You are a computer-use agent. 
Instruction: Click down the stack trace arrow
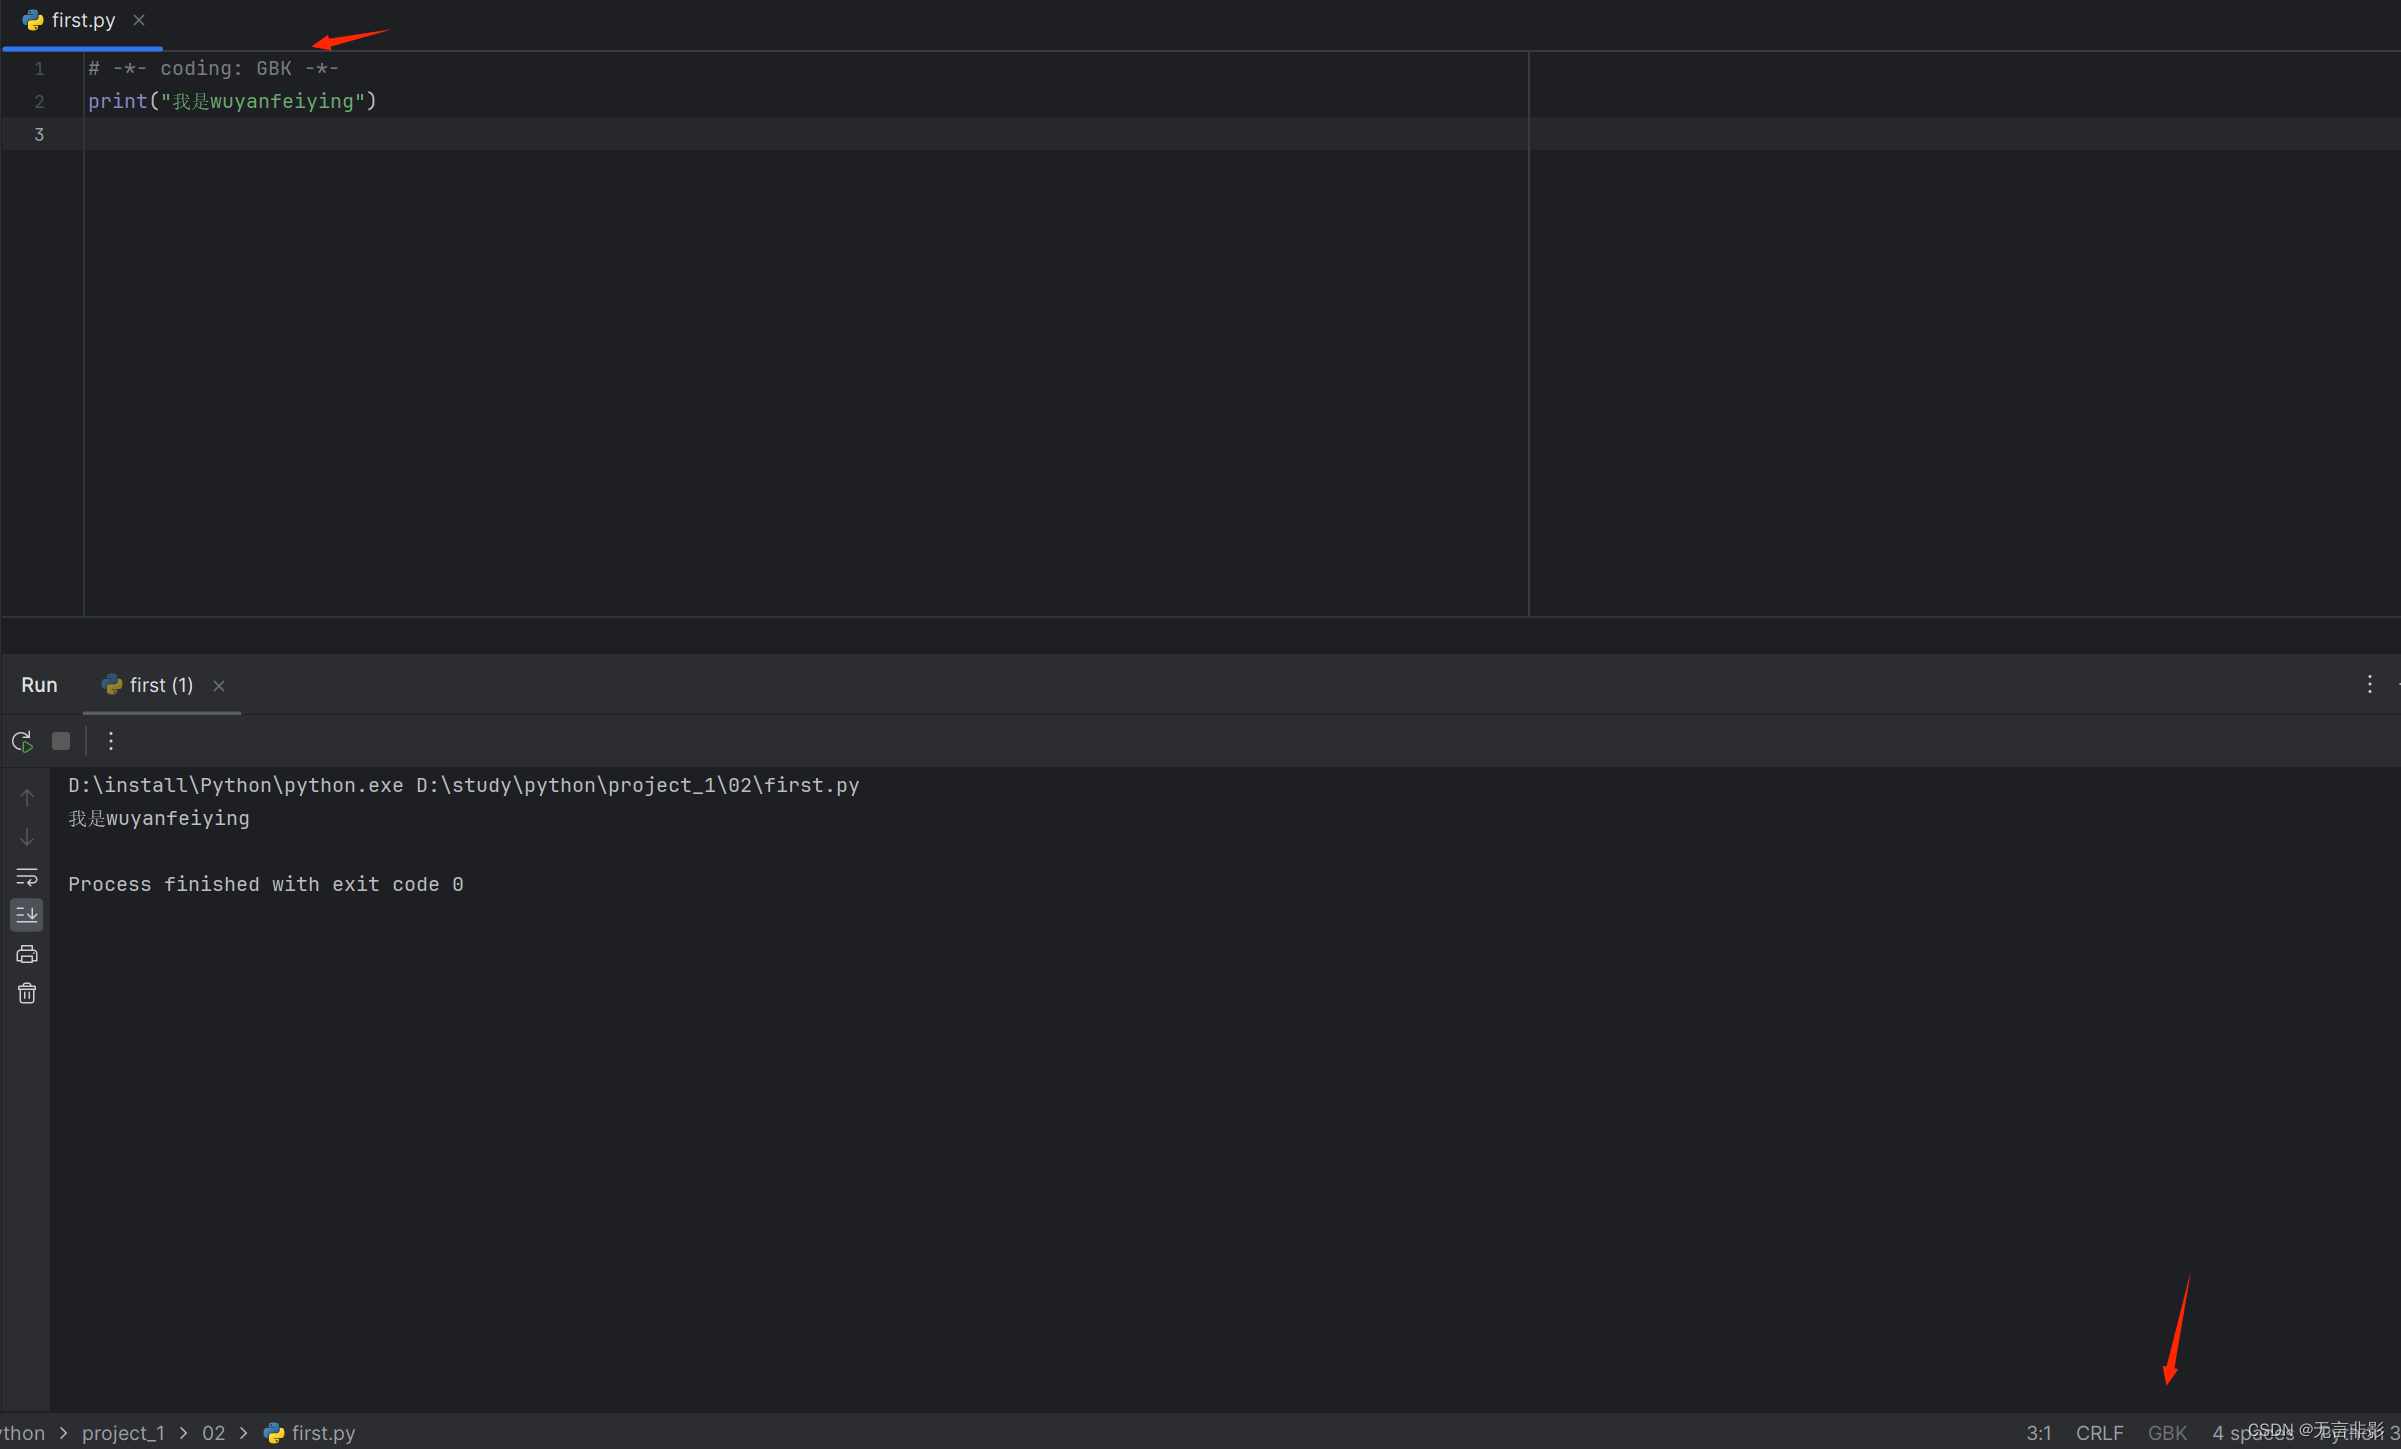tap(27, 837)
